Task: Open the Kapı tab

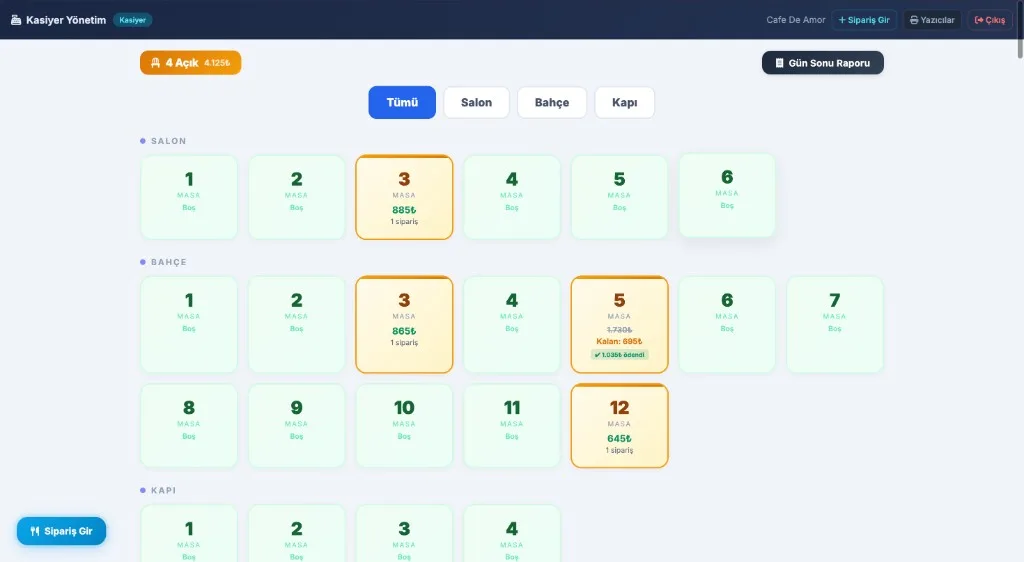Action: (624, 102)
